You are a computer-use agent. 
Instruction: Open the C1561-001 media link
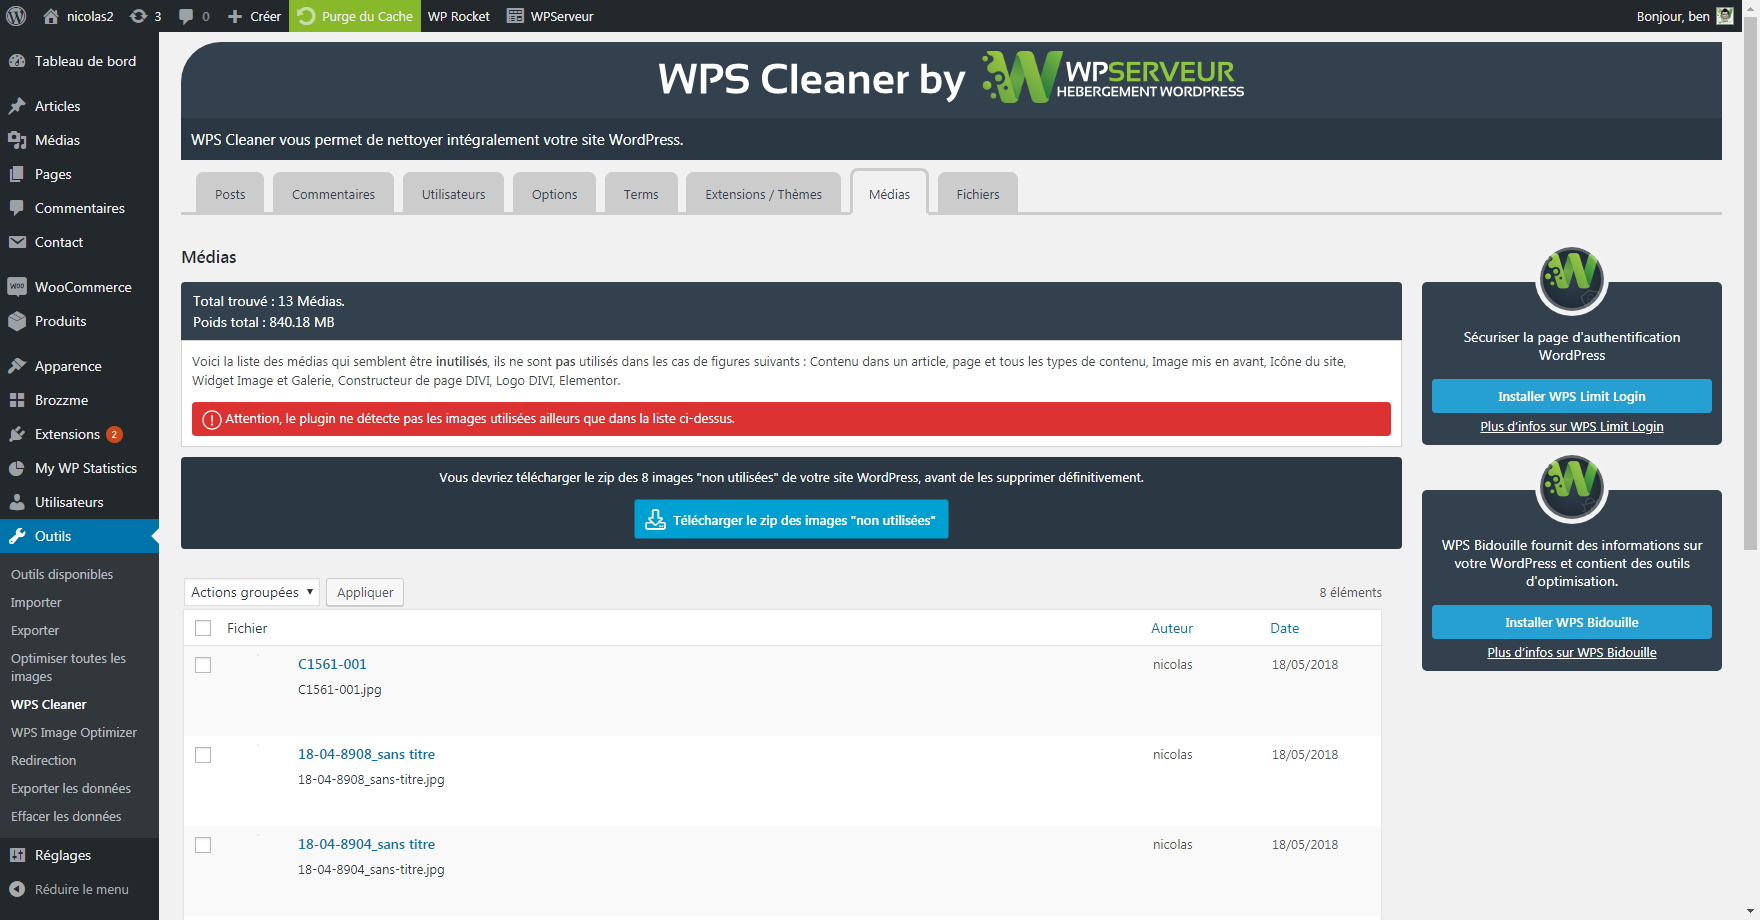click(332, 664)
